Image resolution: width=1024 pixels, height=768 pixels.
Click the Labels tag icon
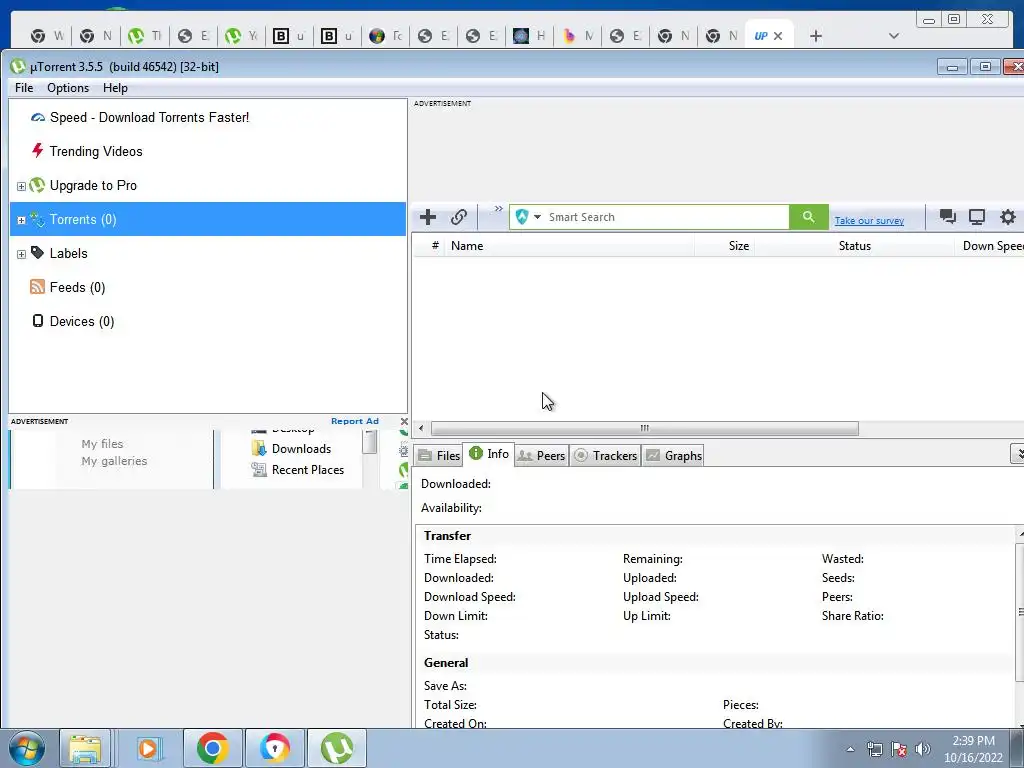(x=38, y=253)
